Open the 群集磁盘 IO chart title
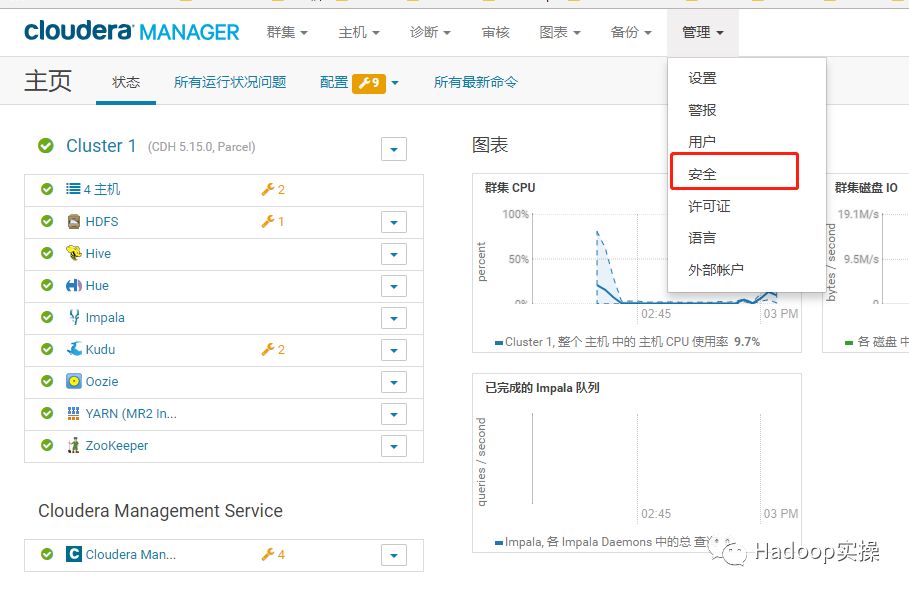 click(866, 187)
